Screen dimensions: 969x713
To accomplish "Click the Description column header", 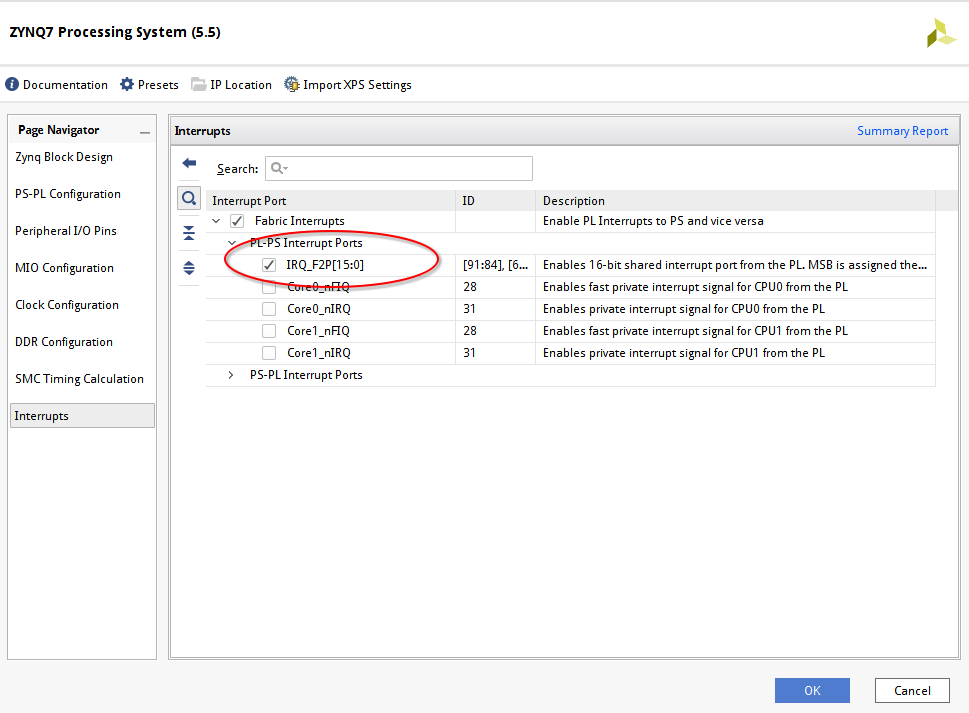I will (735, 201).
